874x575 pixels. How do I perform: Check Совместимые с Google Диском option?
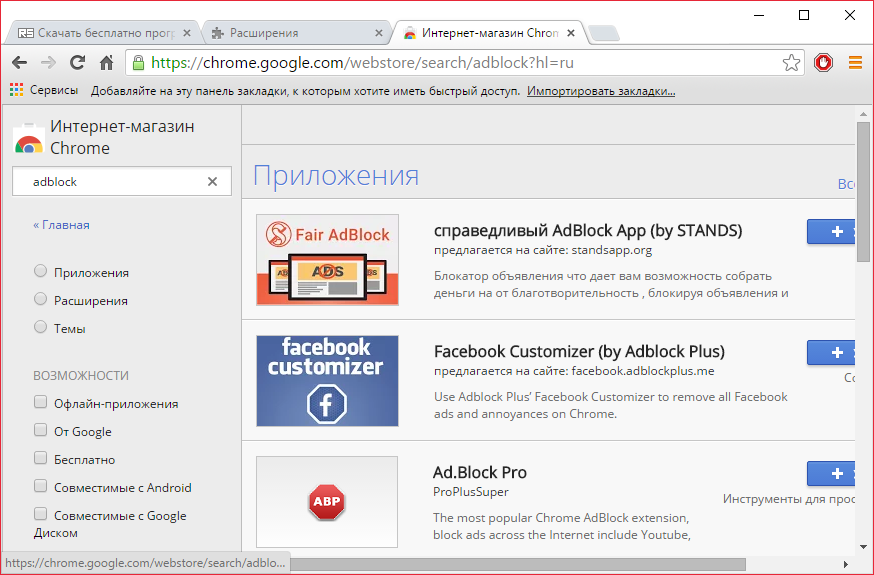click(x=40, y=513)
